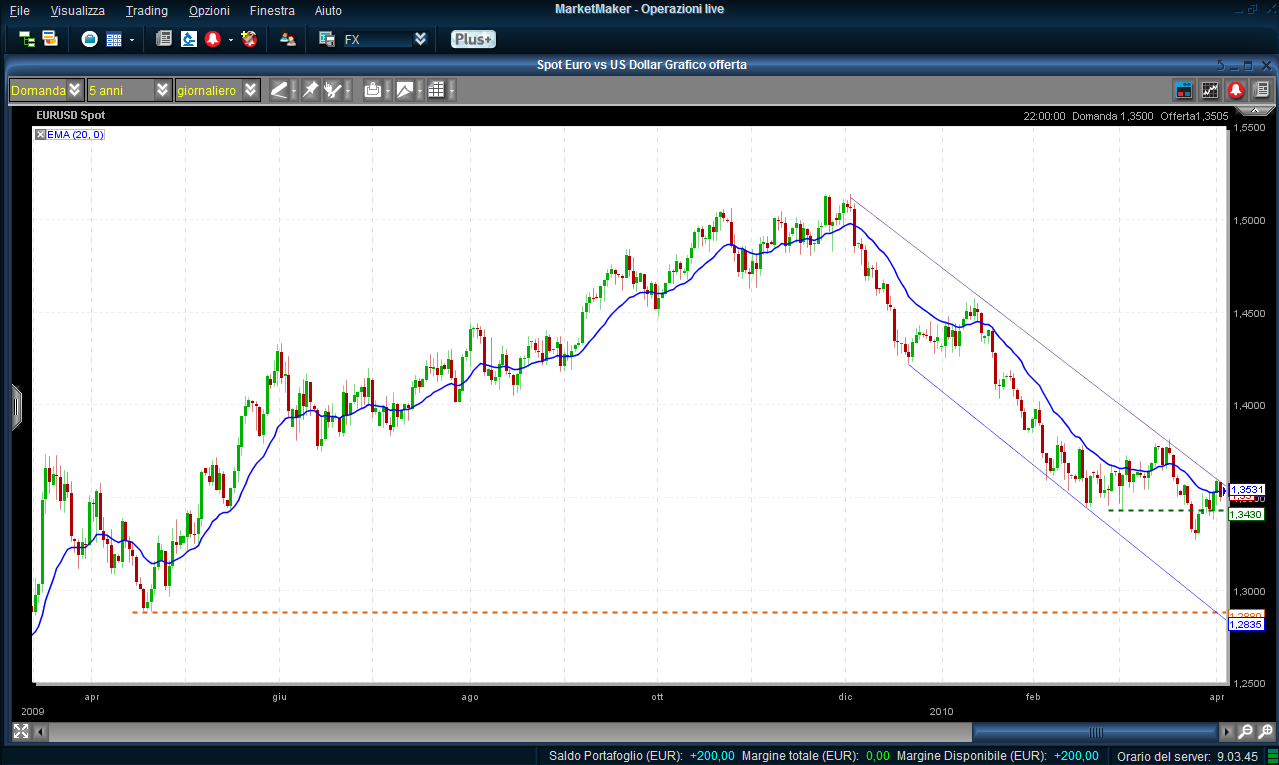Image resolution: width=1279 pixels, height=765 pixels.
Task: Click the chart panel's red alert bell
Action: point(1236,90)
